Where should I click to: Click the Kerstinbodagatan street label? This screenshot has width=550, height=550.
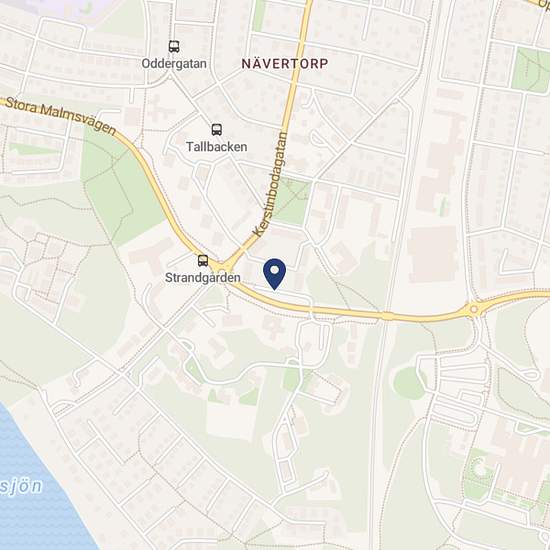270,185
